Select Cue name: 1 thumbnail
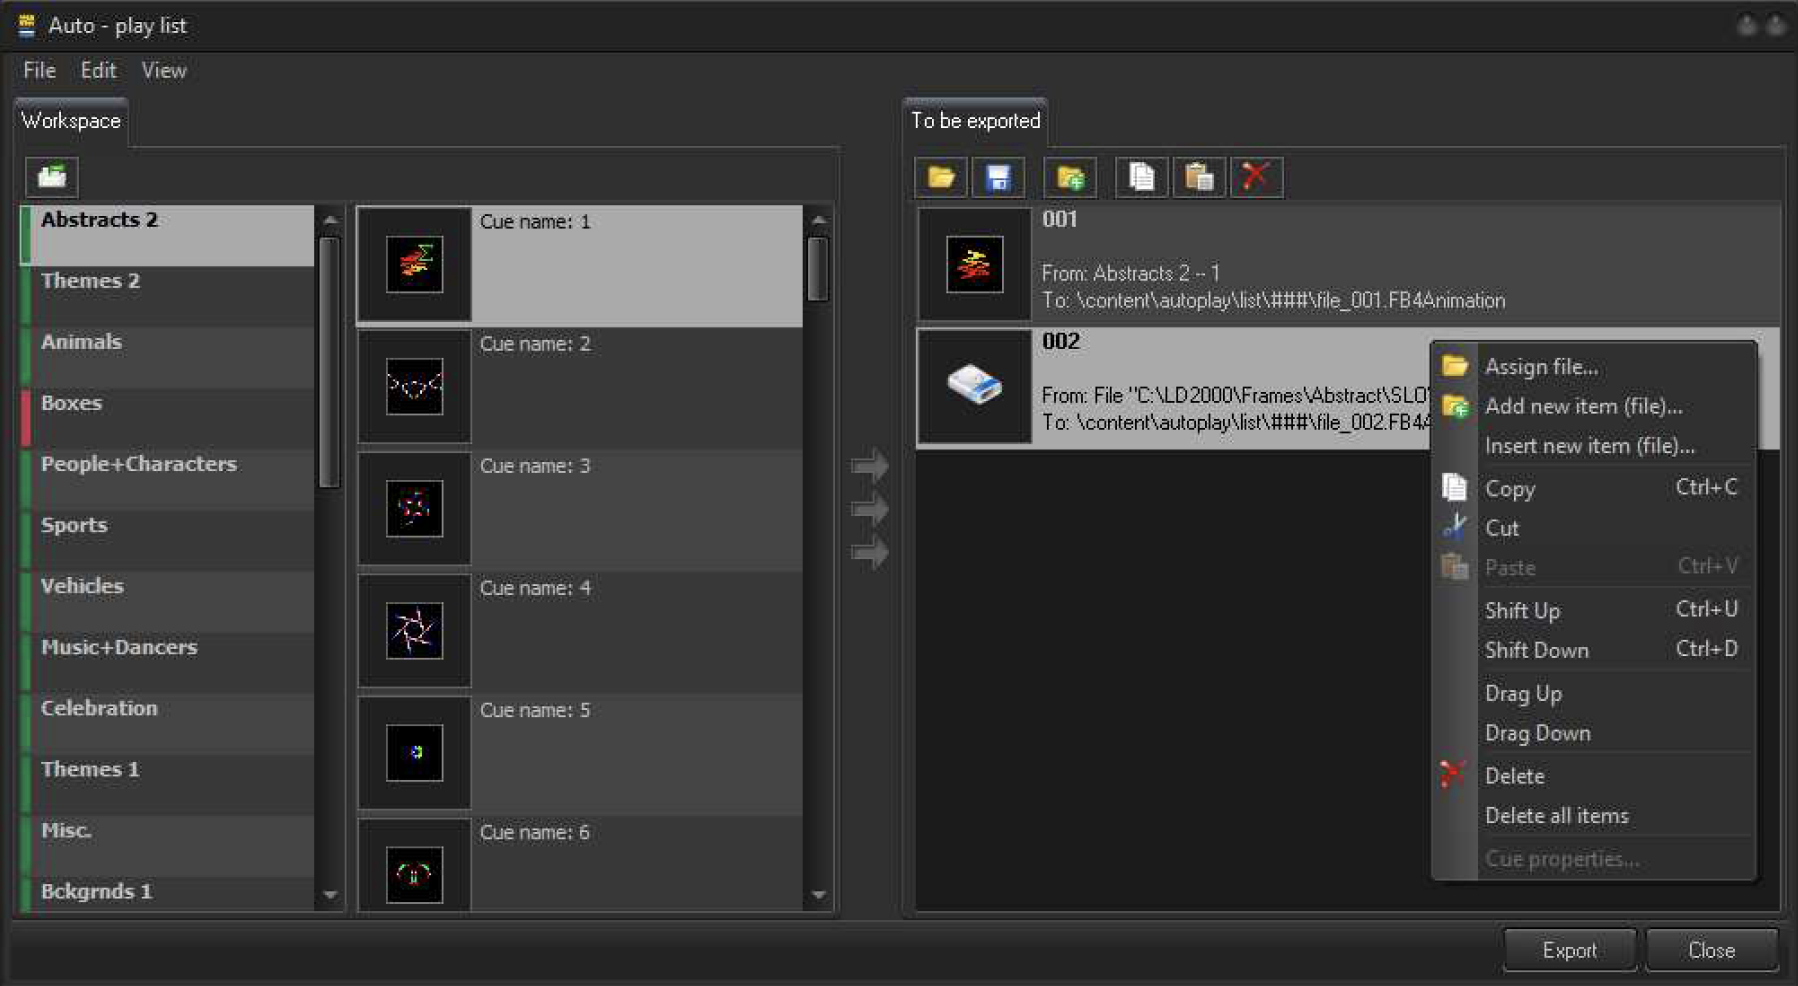Viewport: 1798px width, 986px height. coord(415,264)
